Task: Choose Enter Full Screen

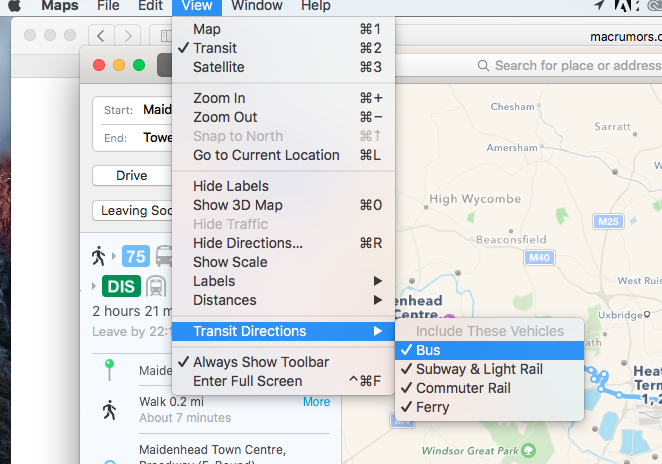Action: [x=283, y=381]
